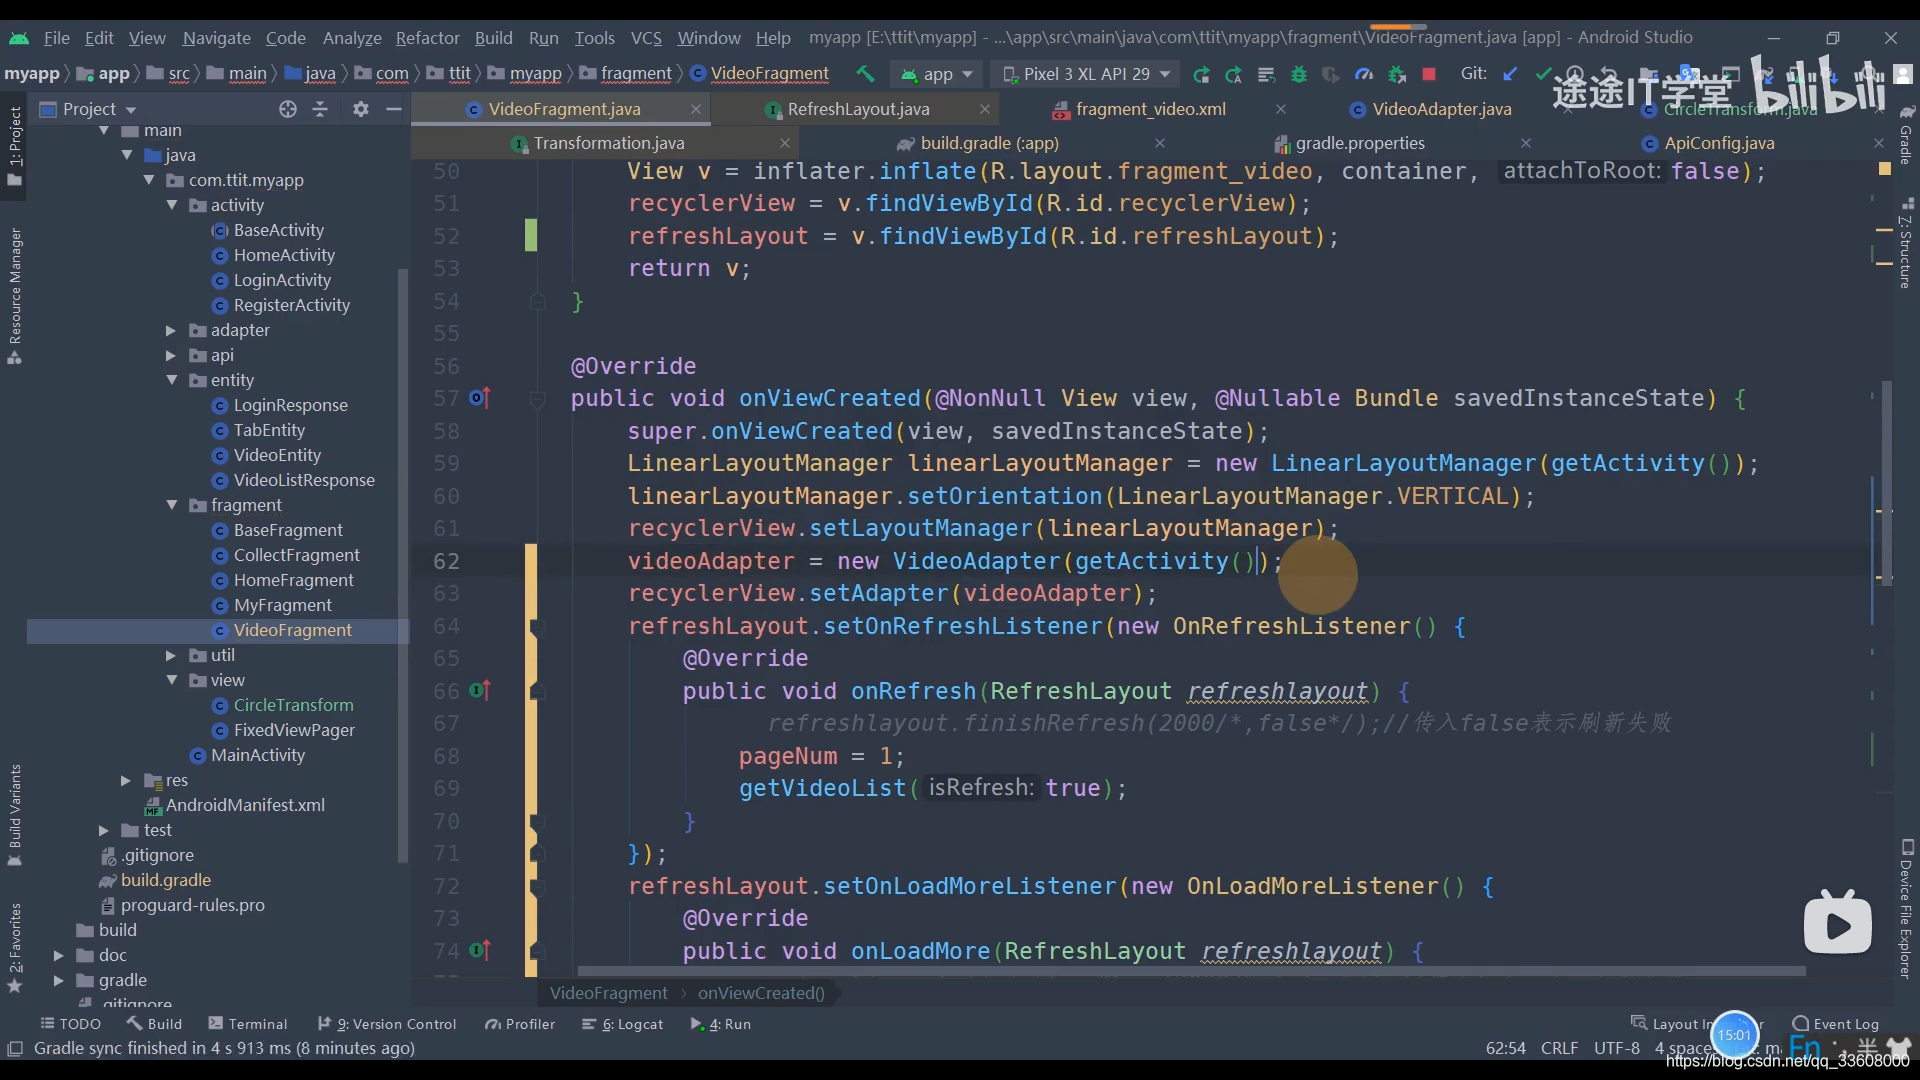
Task: Toggle the Device File Explorer side panel
Action: pyautogui.click(x=1906, y=910)
